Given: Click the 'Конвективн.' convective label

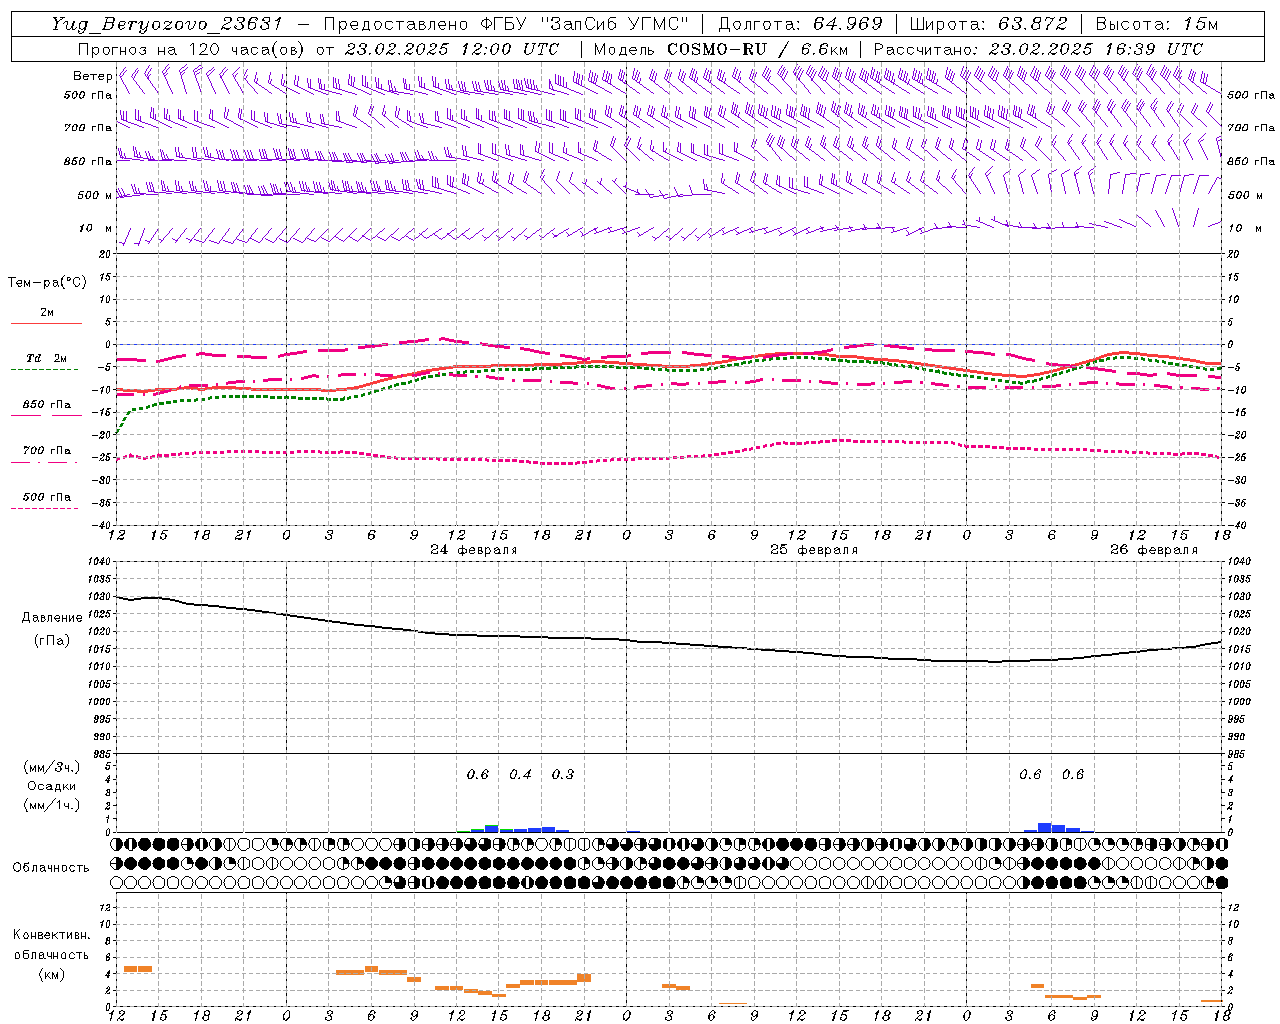Looking at the screenshot, I should pos(52,935).
